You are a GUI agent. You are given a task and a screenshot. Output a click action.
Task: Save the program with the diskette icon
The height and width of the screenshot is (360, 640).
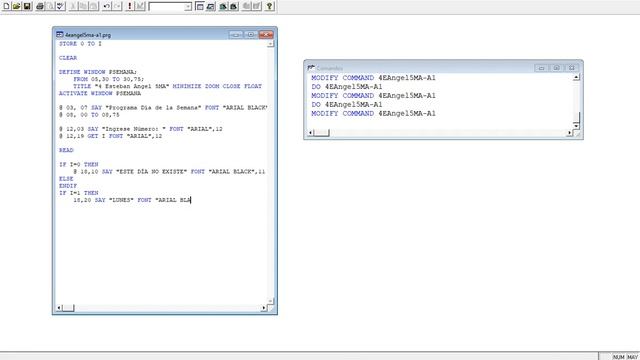coord(27,6)
